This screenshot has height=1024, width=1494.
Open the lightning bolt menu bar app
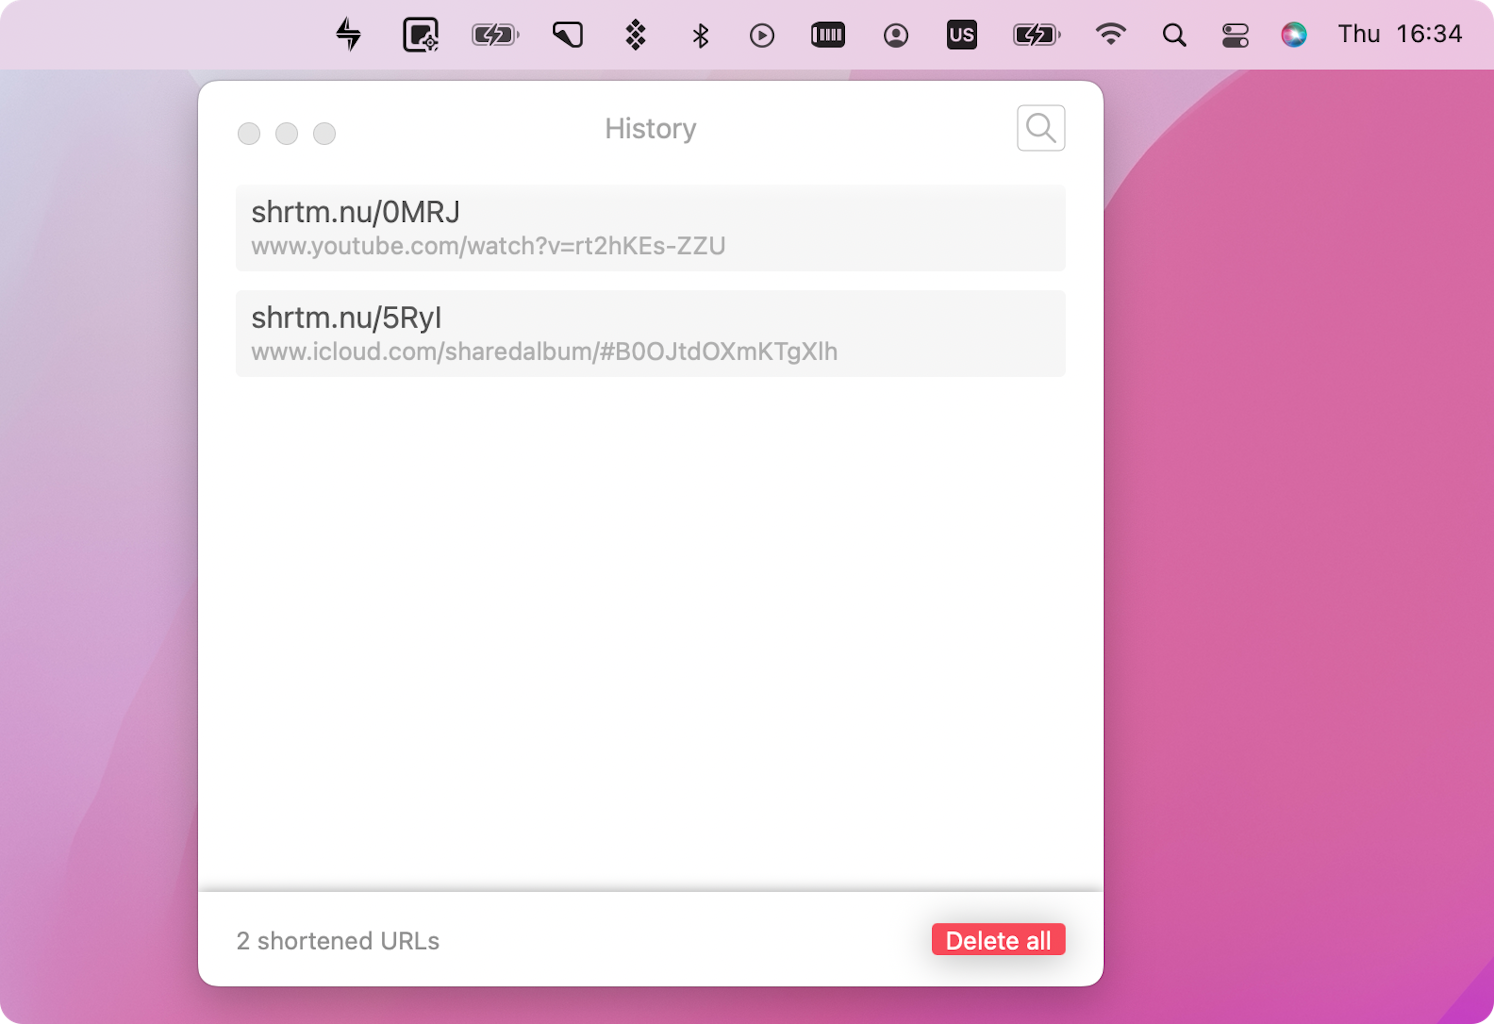[x=348, y=35]
